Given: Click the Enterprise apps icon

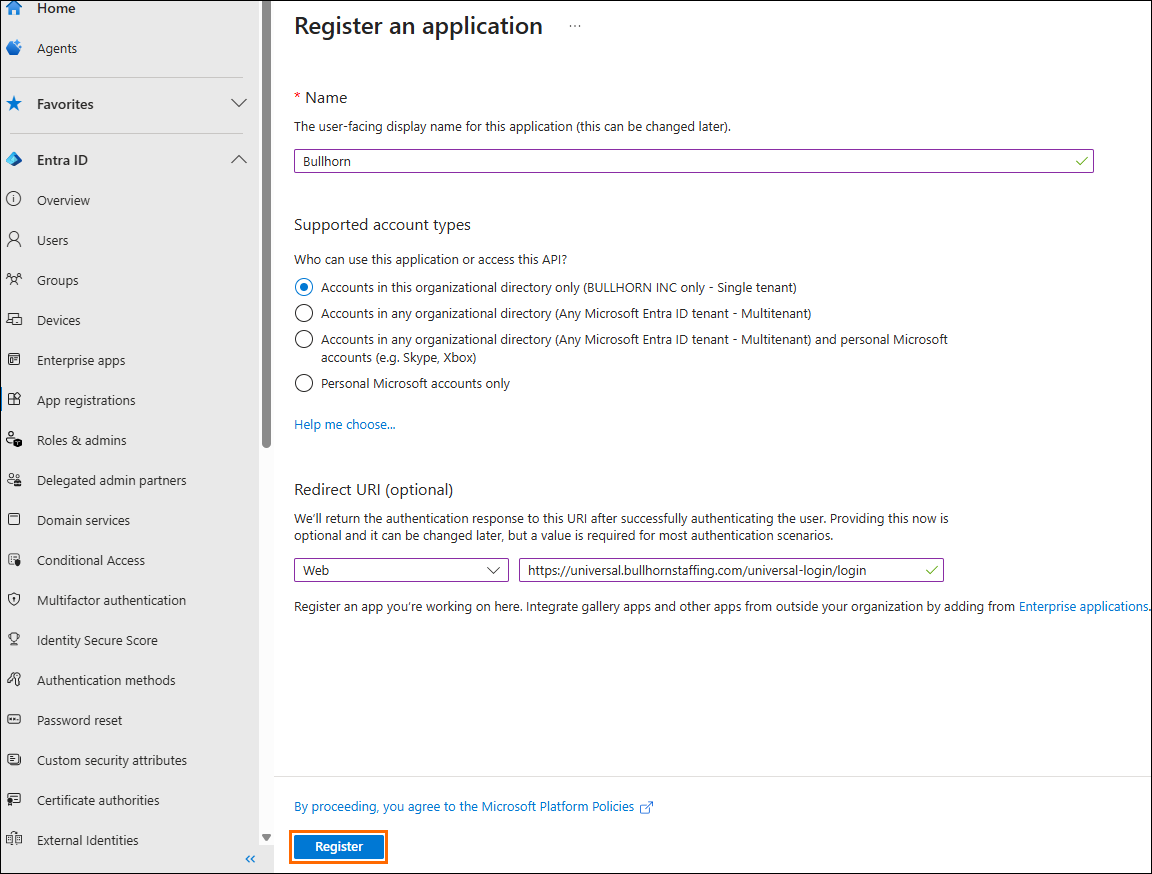Looking at the screenshot, I should (x=14, y=359).
